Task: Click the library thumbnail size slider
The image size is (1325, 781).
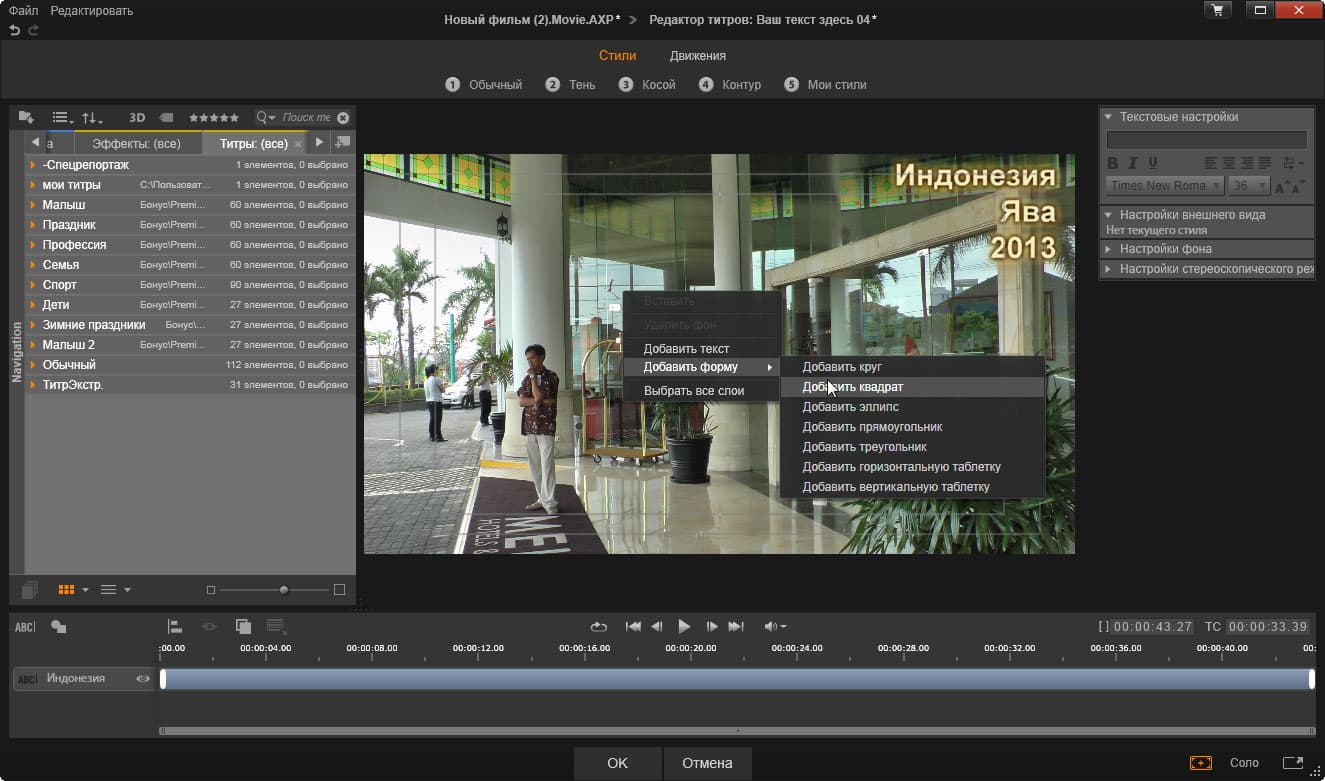Action: (284, 590)
